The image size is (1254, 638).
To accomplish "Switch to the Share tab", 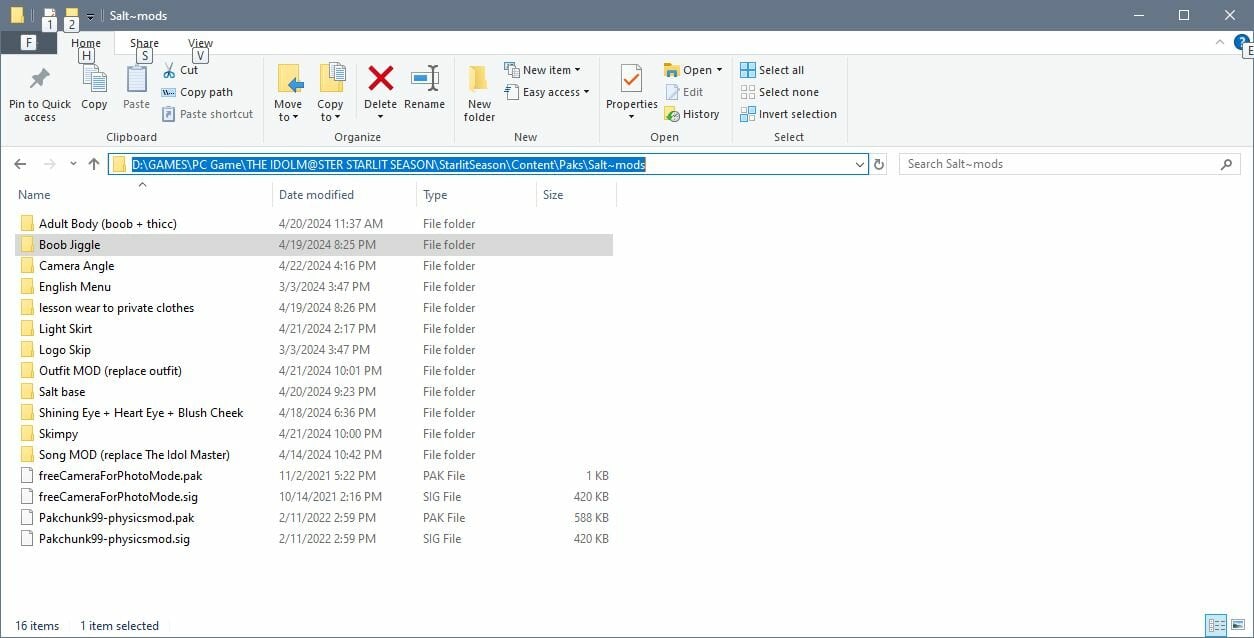I will [144, 43].
